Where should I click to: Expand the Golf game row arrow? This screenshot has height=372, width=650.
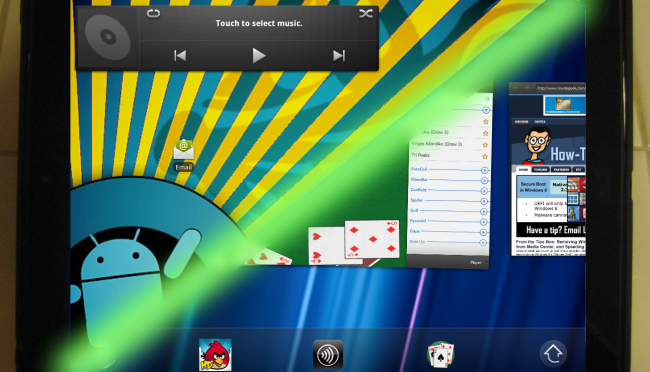click(x=484, y=212)
